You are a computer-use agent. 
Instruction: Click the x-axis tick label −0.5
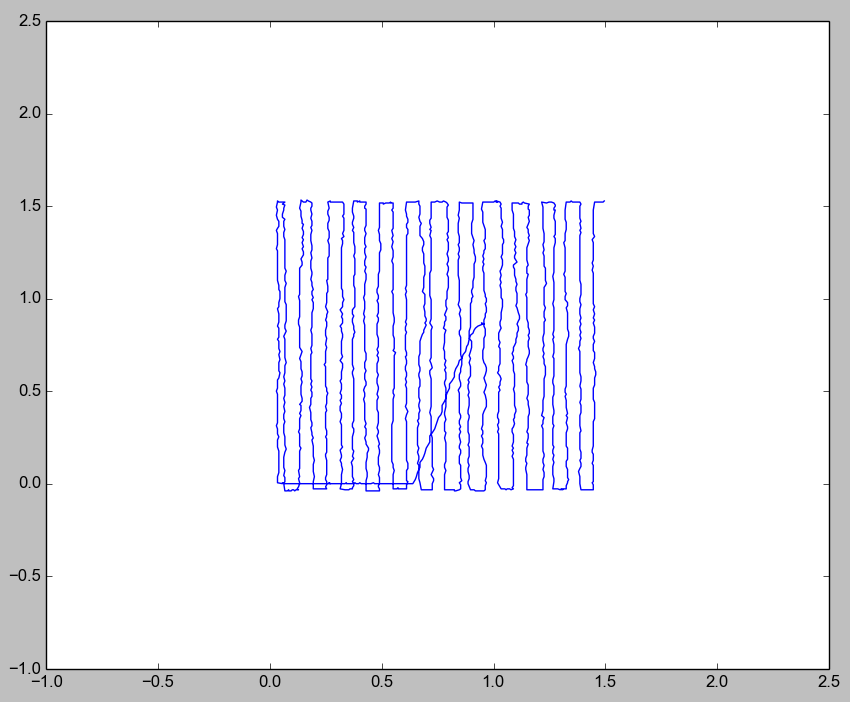click(158, 681)
